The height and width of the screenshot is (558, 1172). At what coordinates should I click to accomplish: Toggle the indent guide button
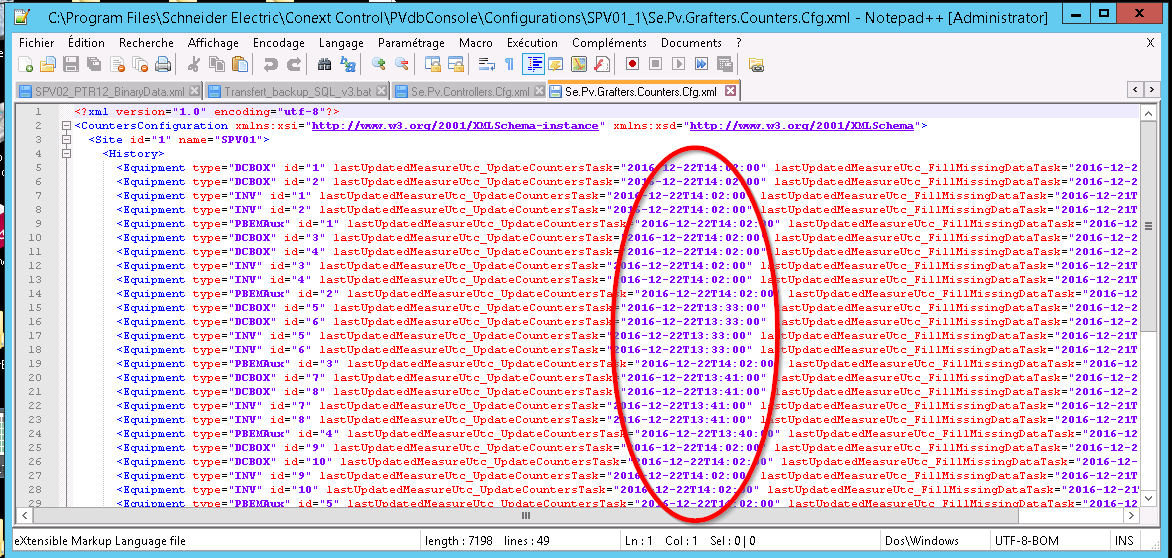533,65
